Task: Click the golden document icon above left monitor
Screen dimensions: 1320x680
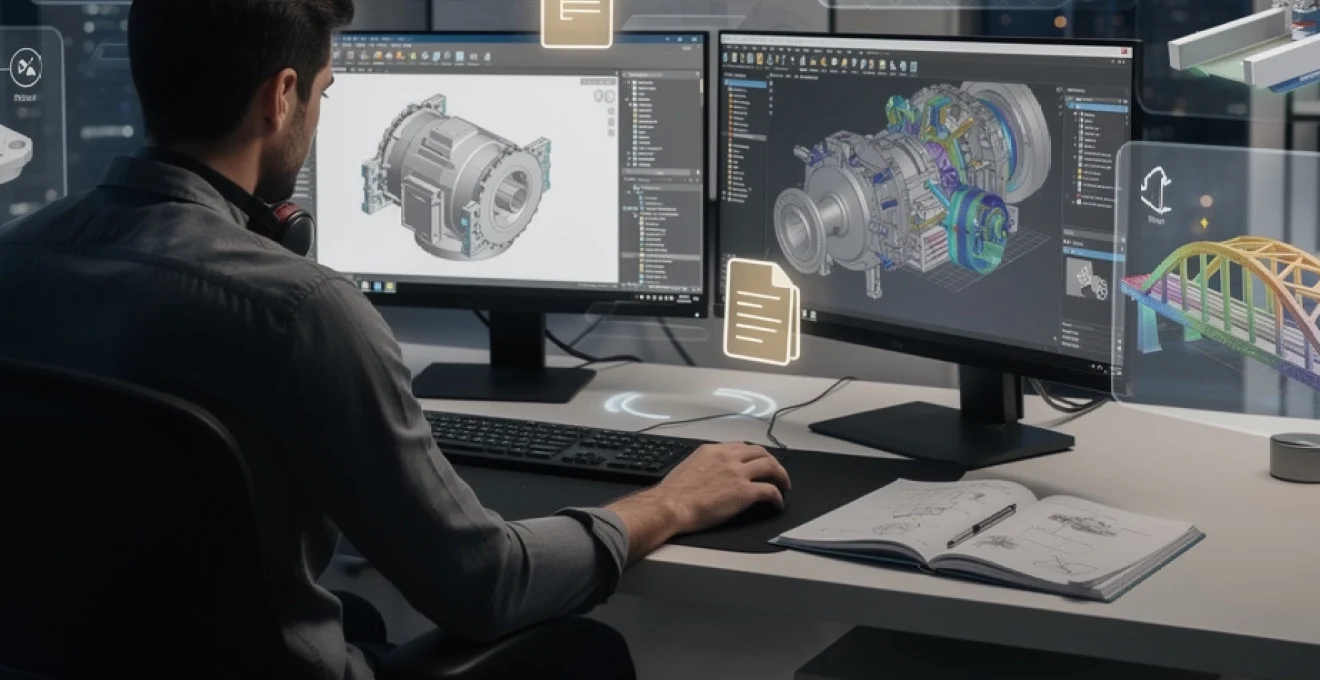Action: [576, 19]
